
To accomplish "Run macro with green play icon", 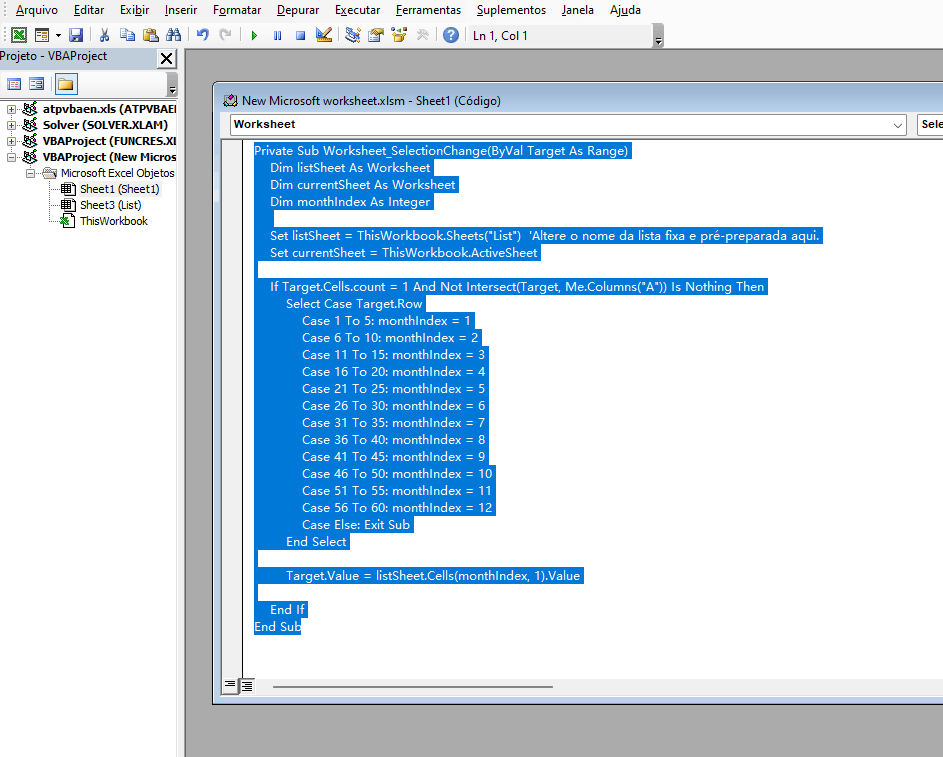I will tap(254, 35).
